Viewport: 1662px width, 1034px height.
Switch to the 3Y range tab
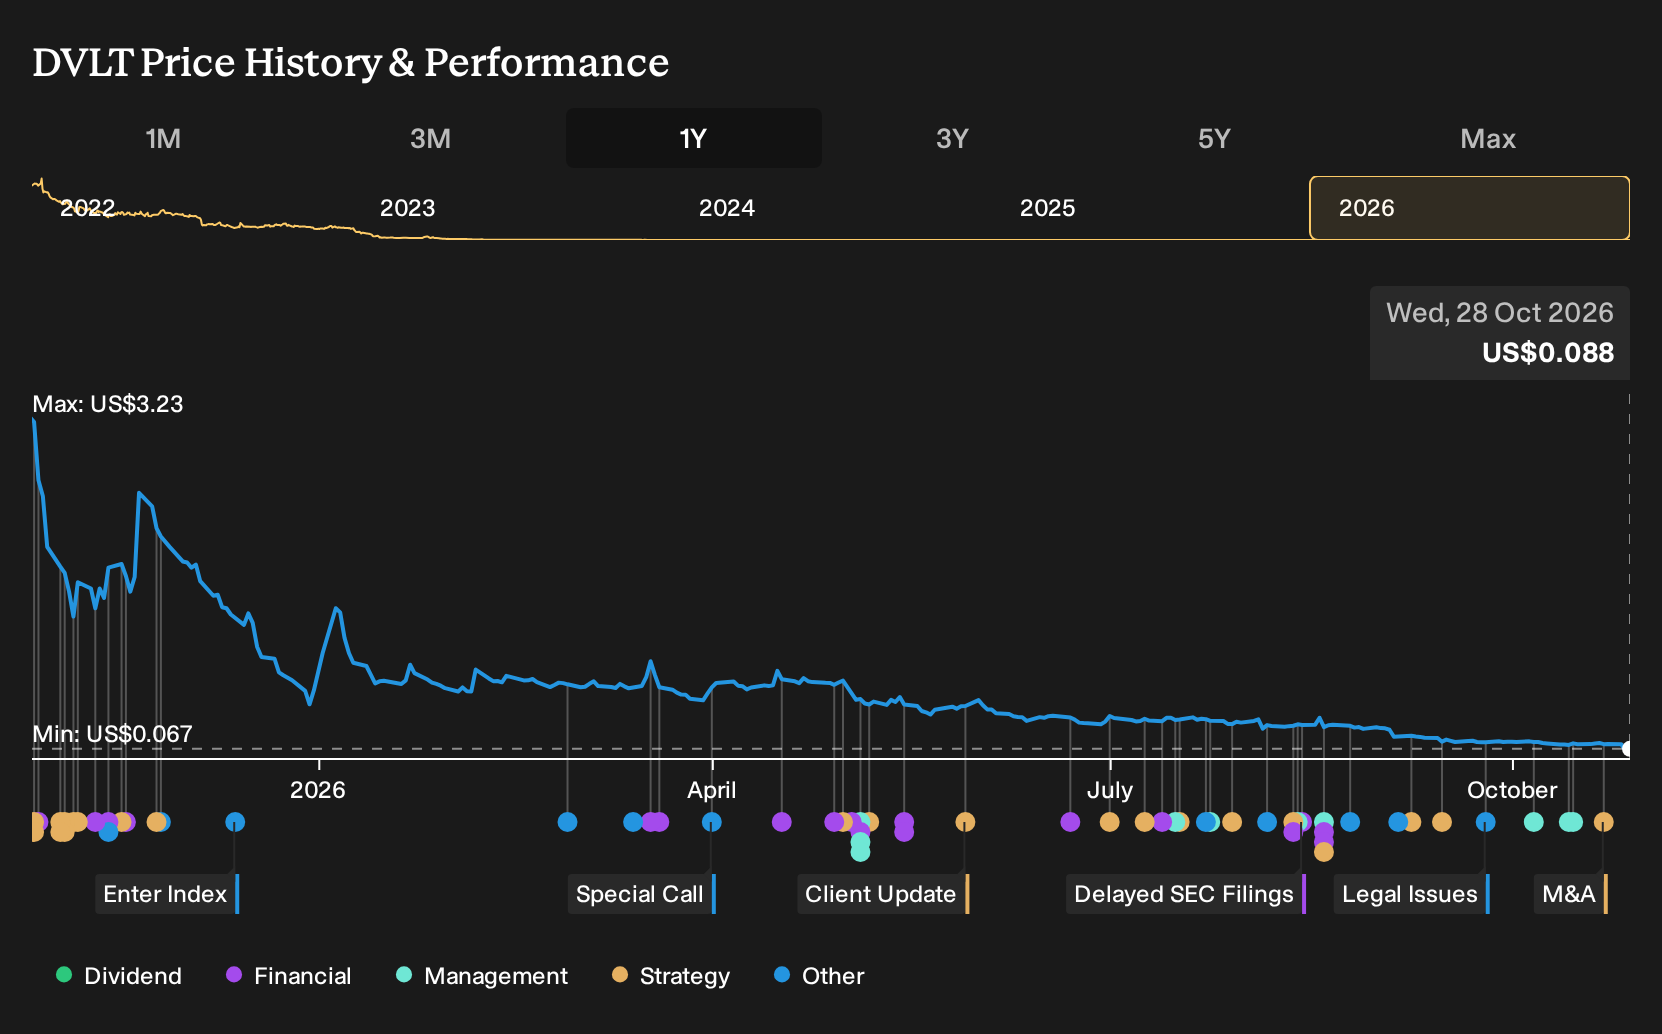coord(952,138)
